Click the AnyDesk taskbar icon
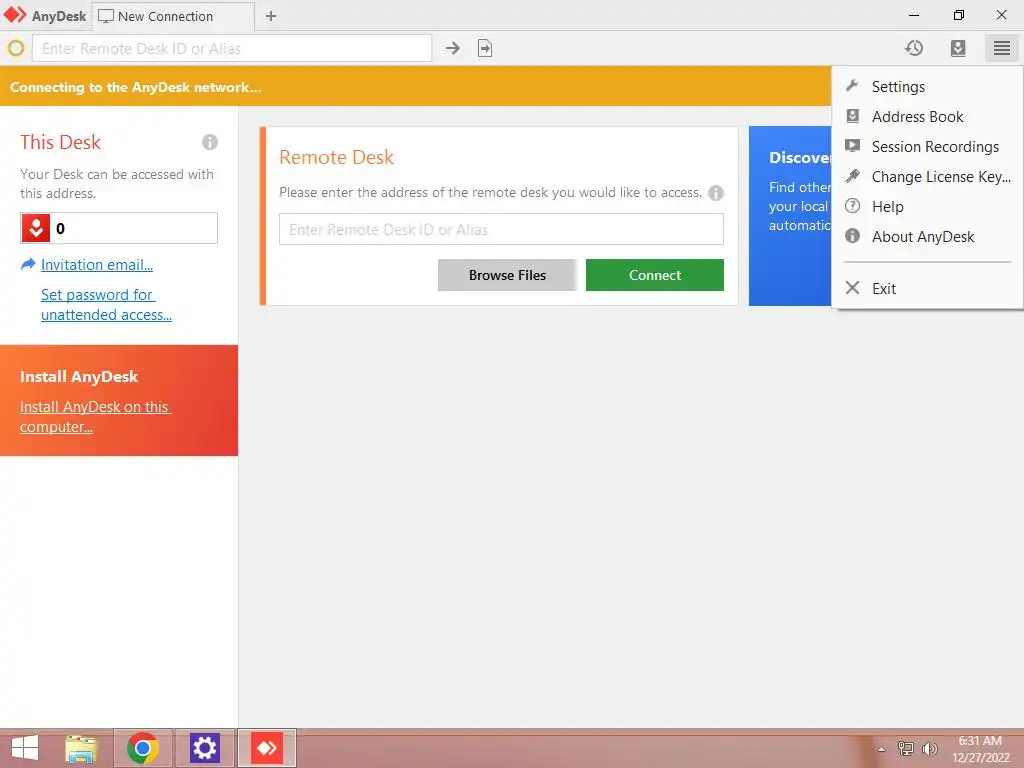 coord(267,748)
